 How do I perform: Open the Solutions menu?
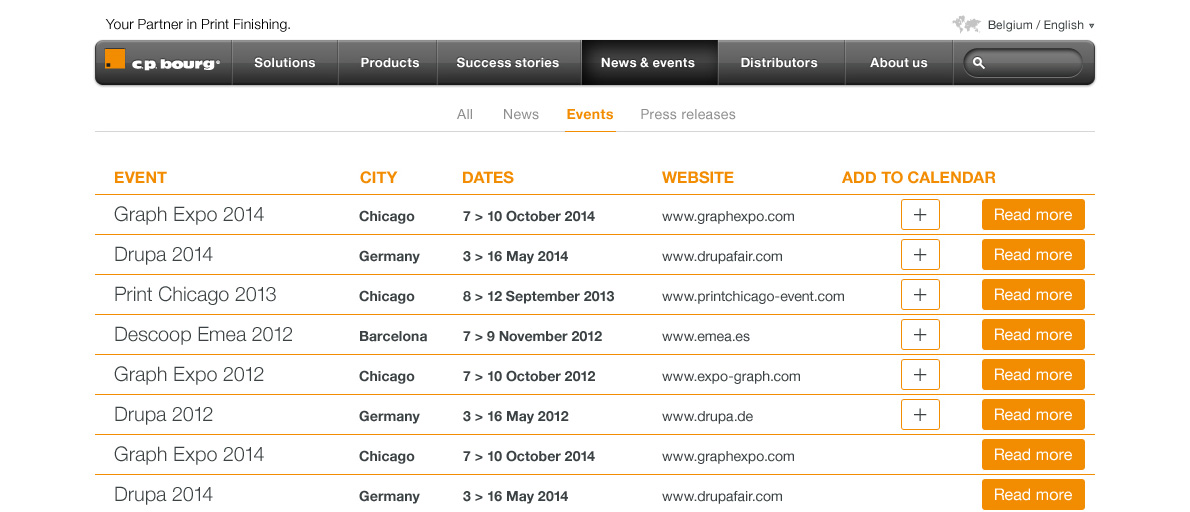285,63
